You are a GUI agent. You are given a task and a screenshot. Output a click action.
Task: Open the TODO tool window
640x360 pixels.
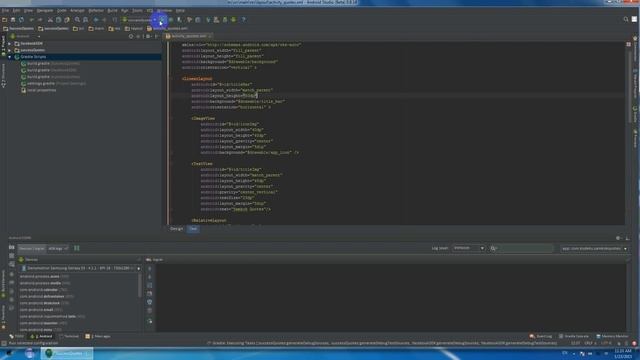[x=16, y=337]
